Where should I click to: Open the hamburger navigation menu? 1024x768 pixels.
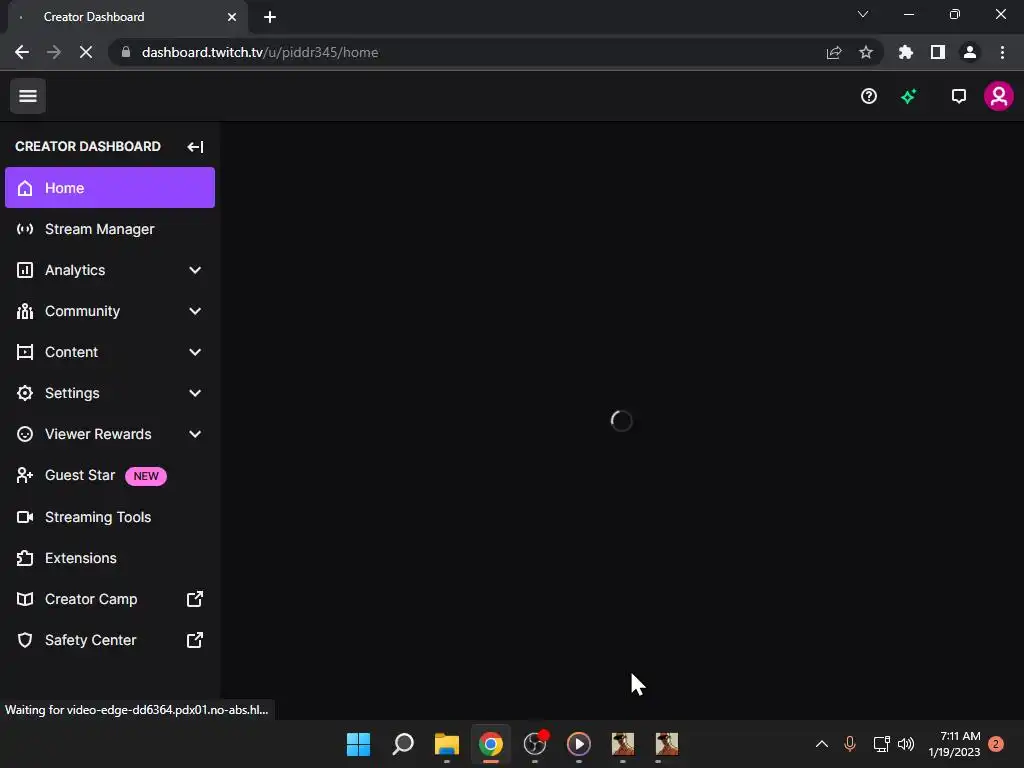point(27,96)
